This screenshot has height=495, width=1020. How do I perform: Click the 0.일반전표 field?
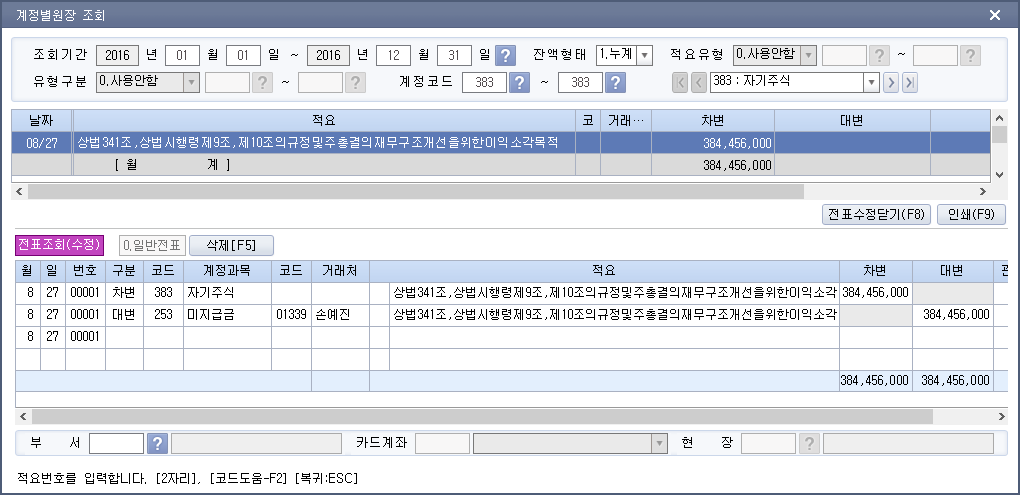(153, 245)
